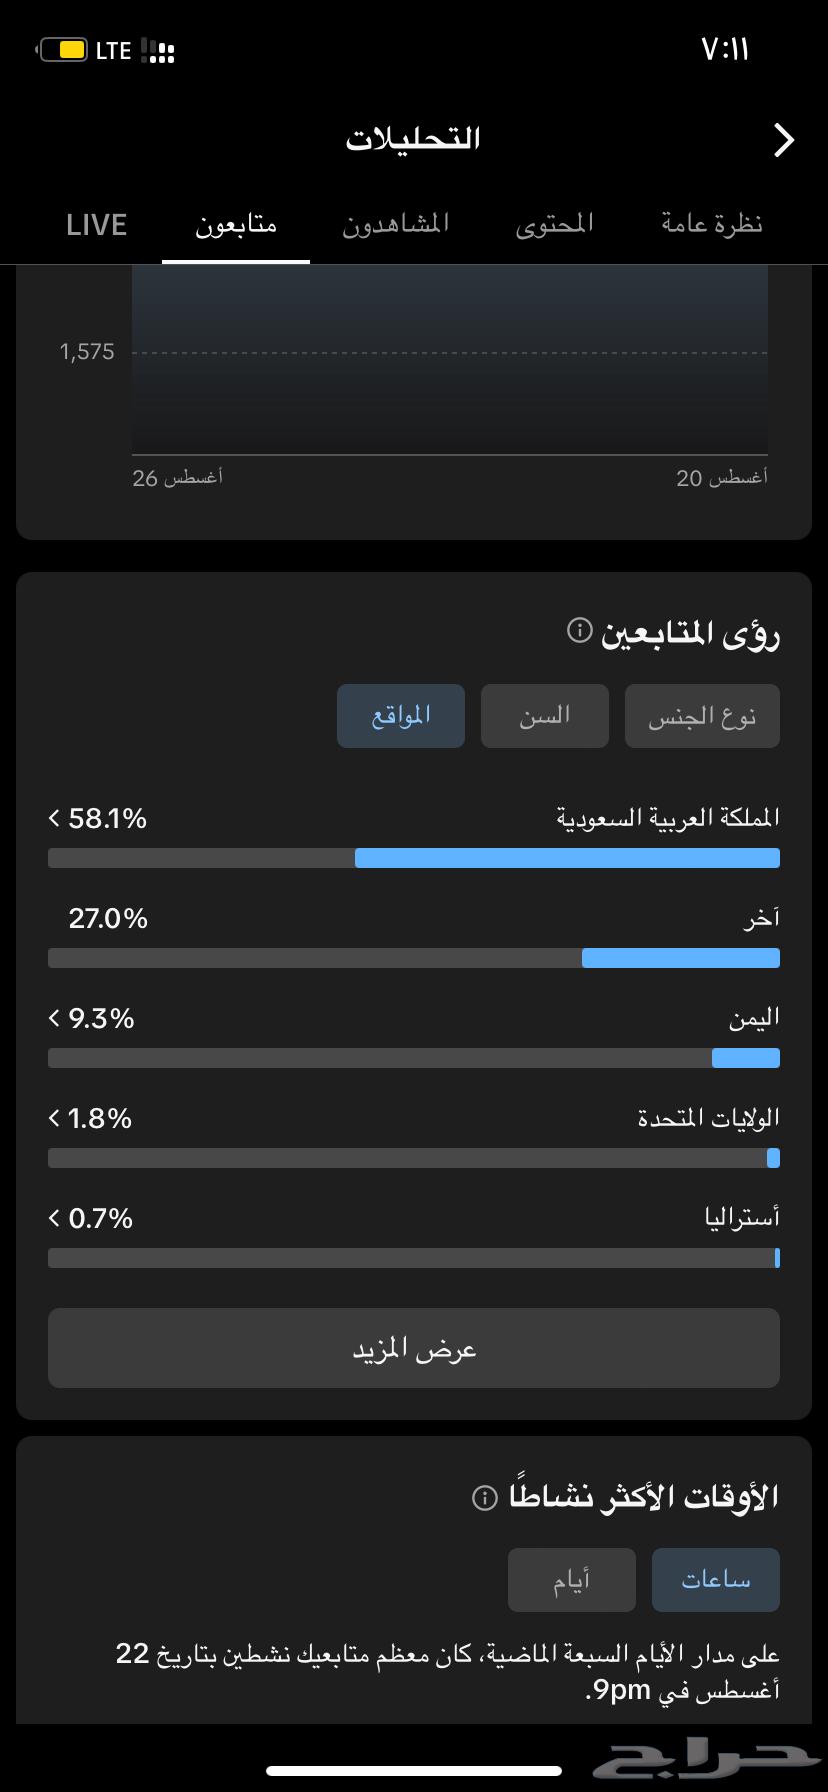The width and height of the screenshot is (828, 1792).
Task: Tap the أستراليا progress bar
Action: pos(413,1259)
